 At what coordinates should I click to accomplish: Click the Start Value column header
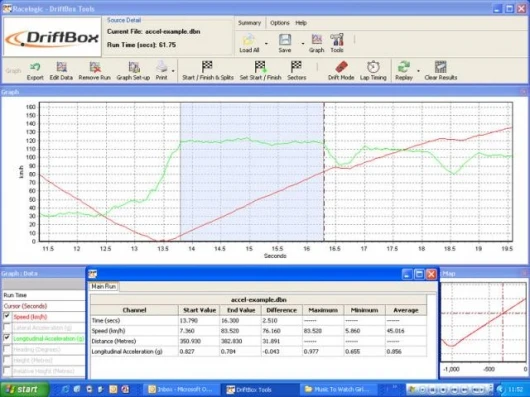(199, 310)
